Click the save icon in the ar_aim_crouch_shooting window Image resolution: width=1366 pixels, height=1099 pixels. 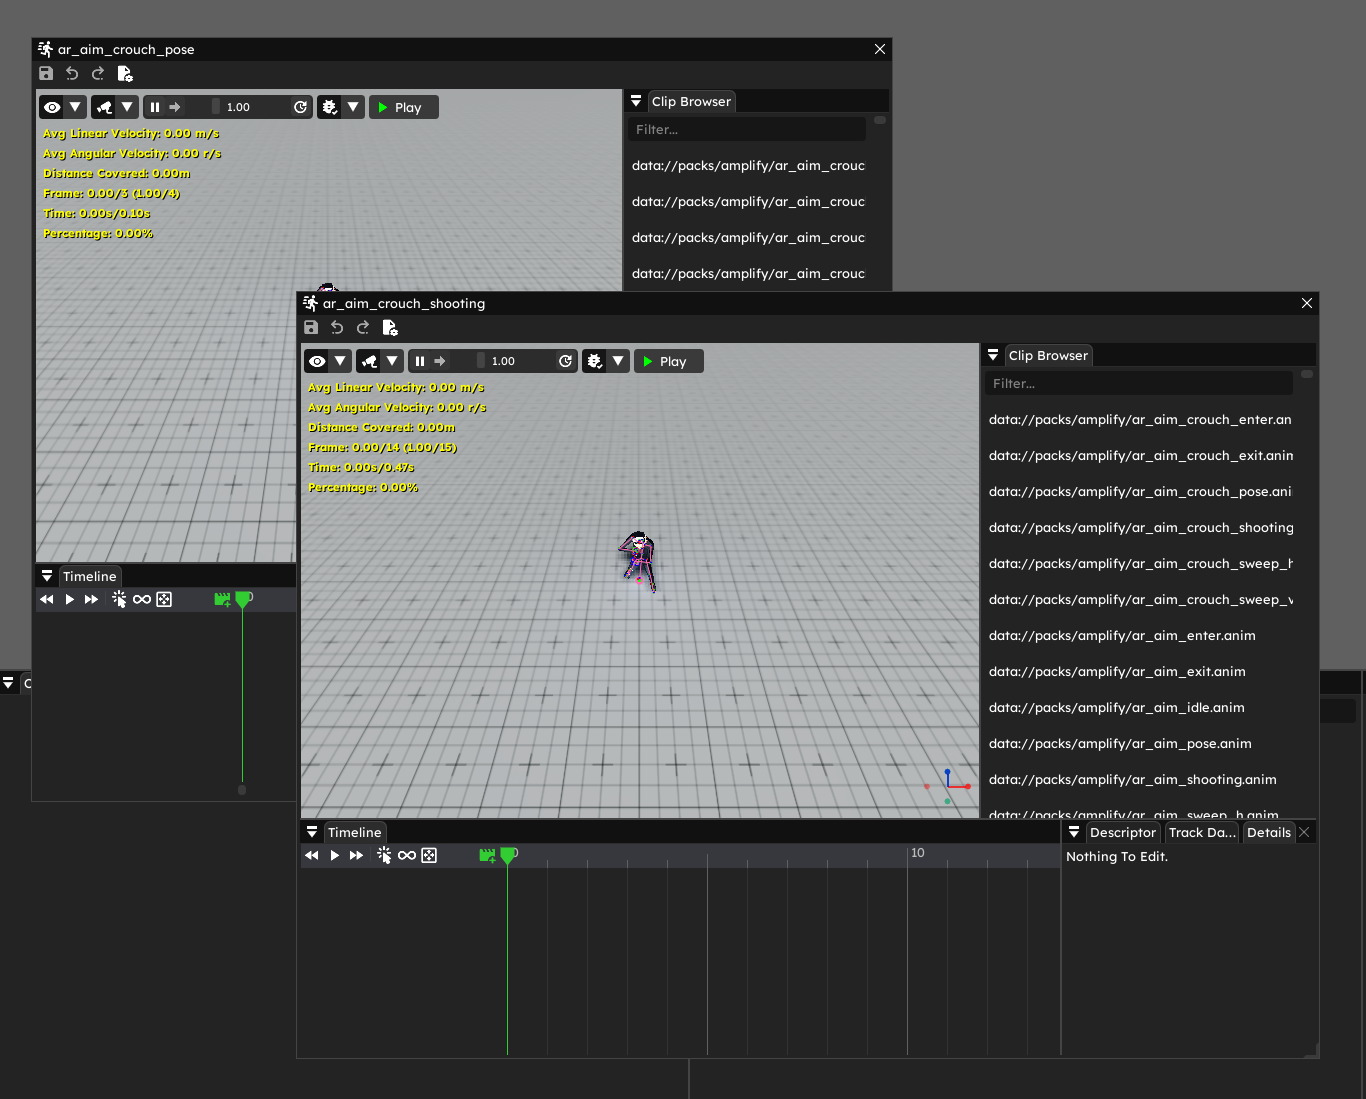click(x=311, y=327)
